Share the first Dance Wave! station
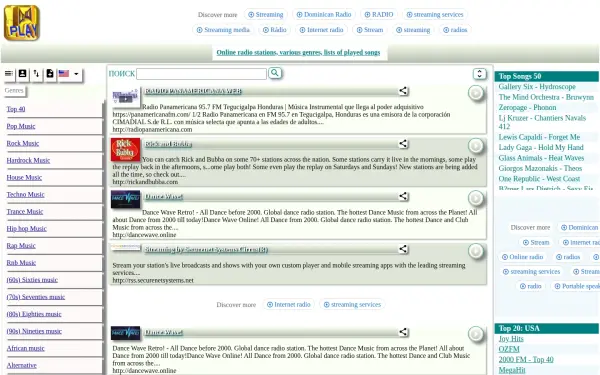 (403, 196)
